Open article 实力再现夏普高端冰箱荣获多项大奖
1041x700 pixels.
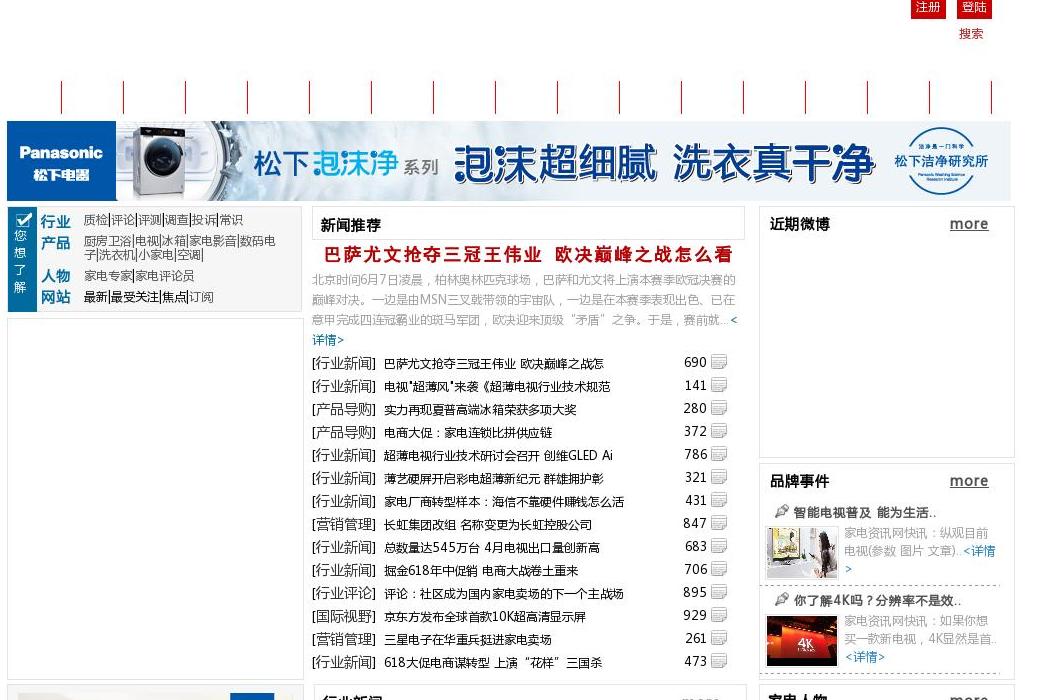[480, 410]
